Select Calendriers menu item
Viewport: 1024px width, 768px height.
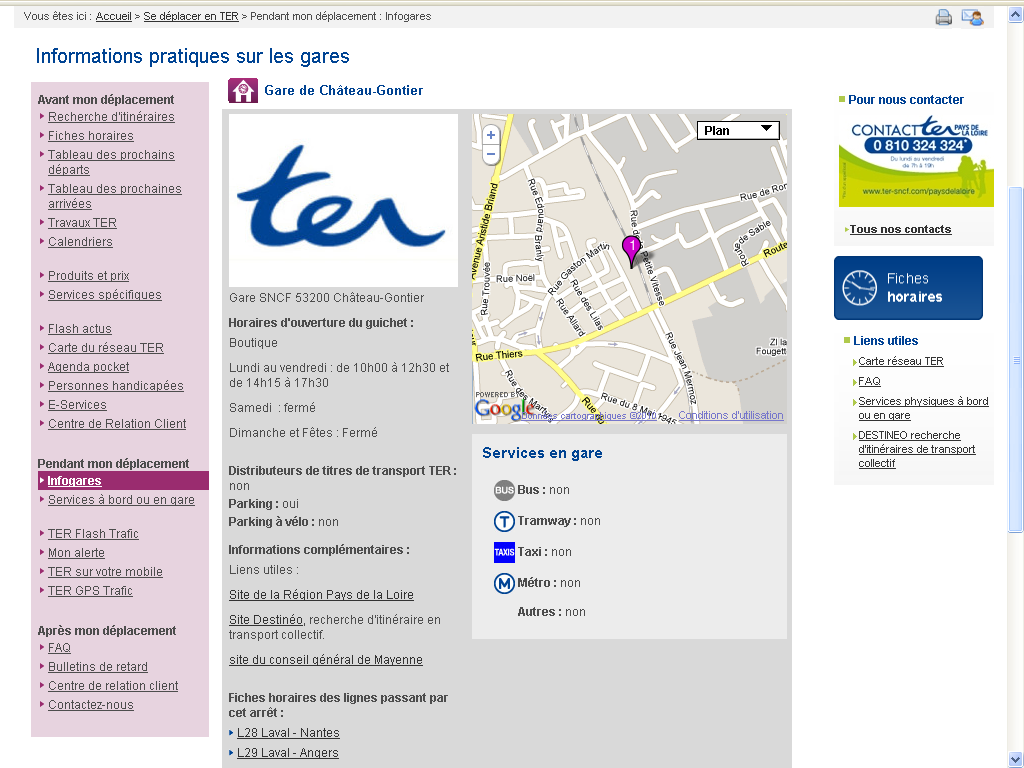point(80,242)
